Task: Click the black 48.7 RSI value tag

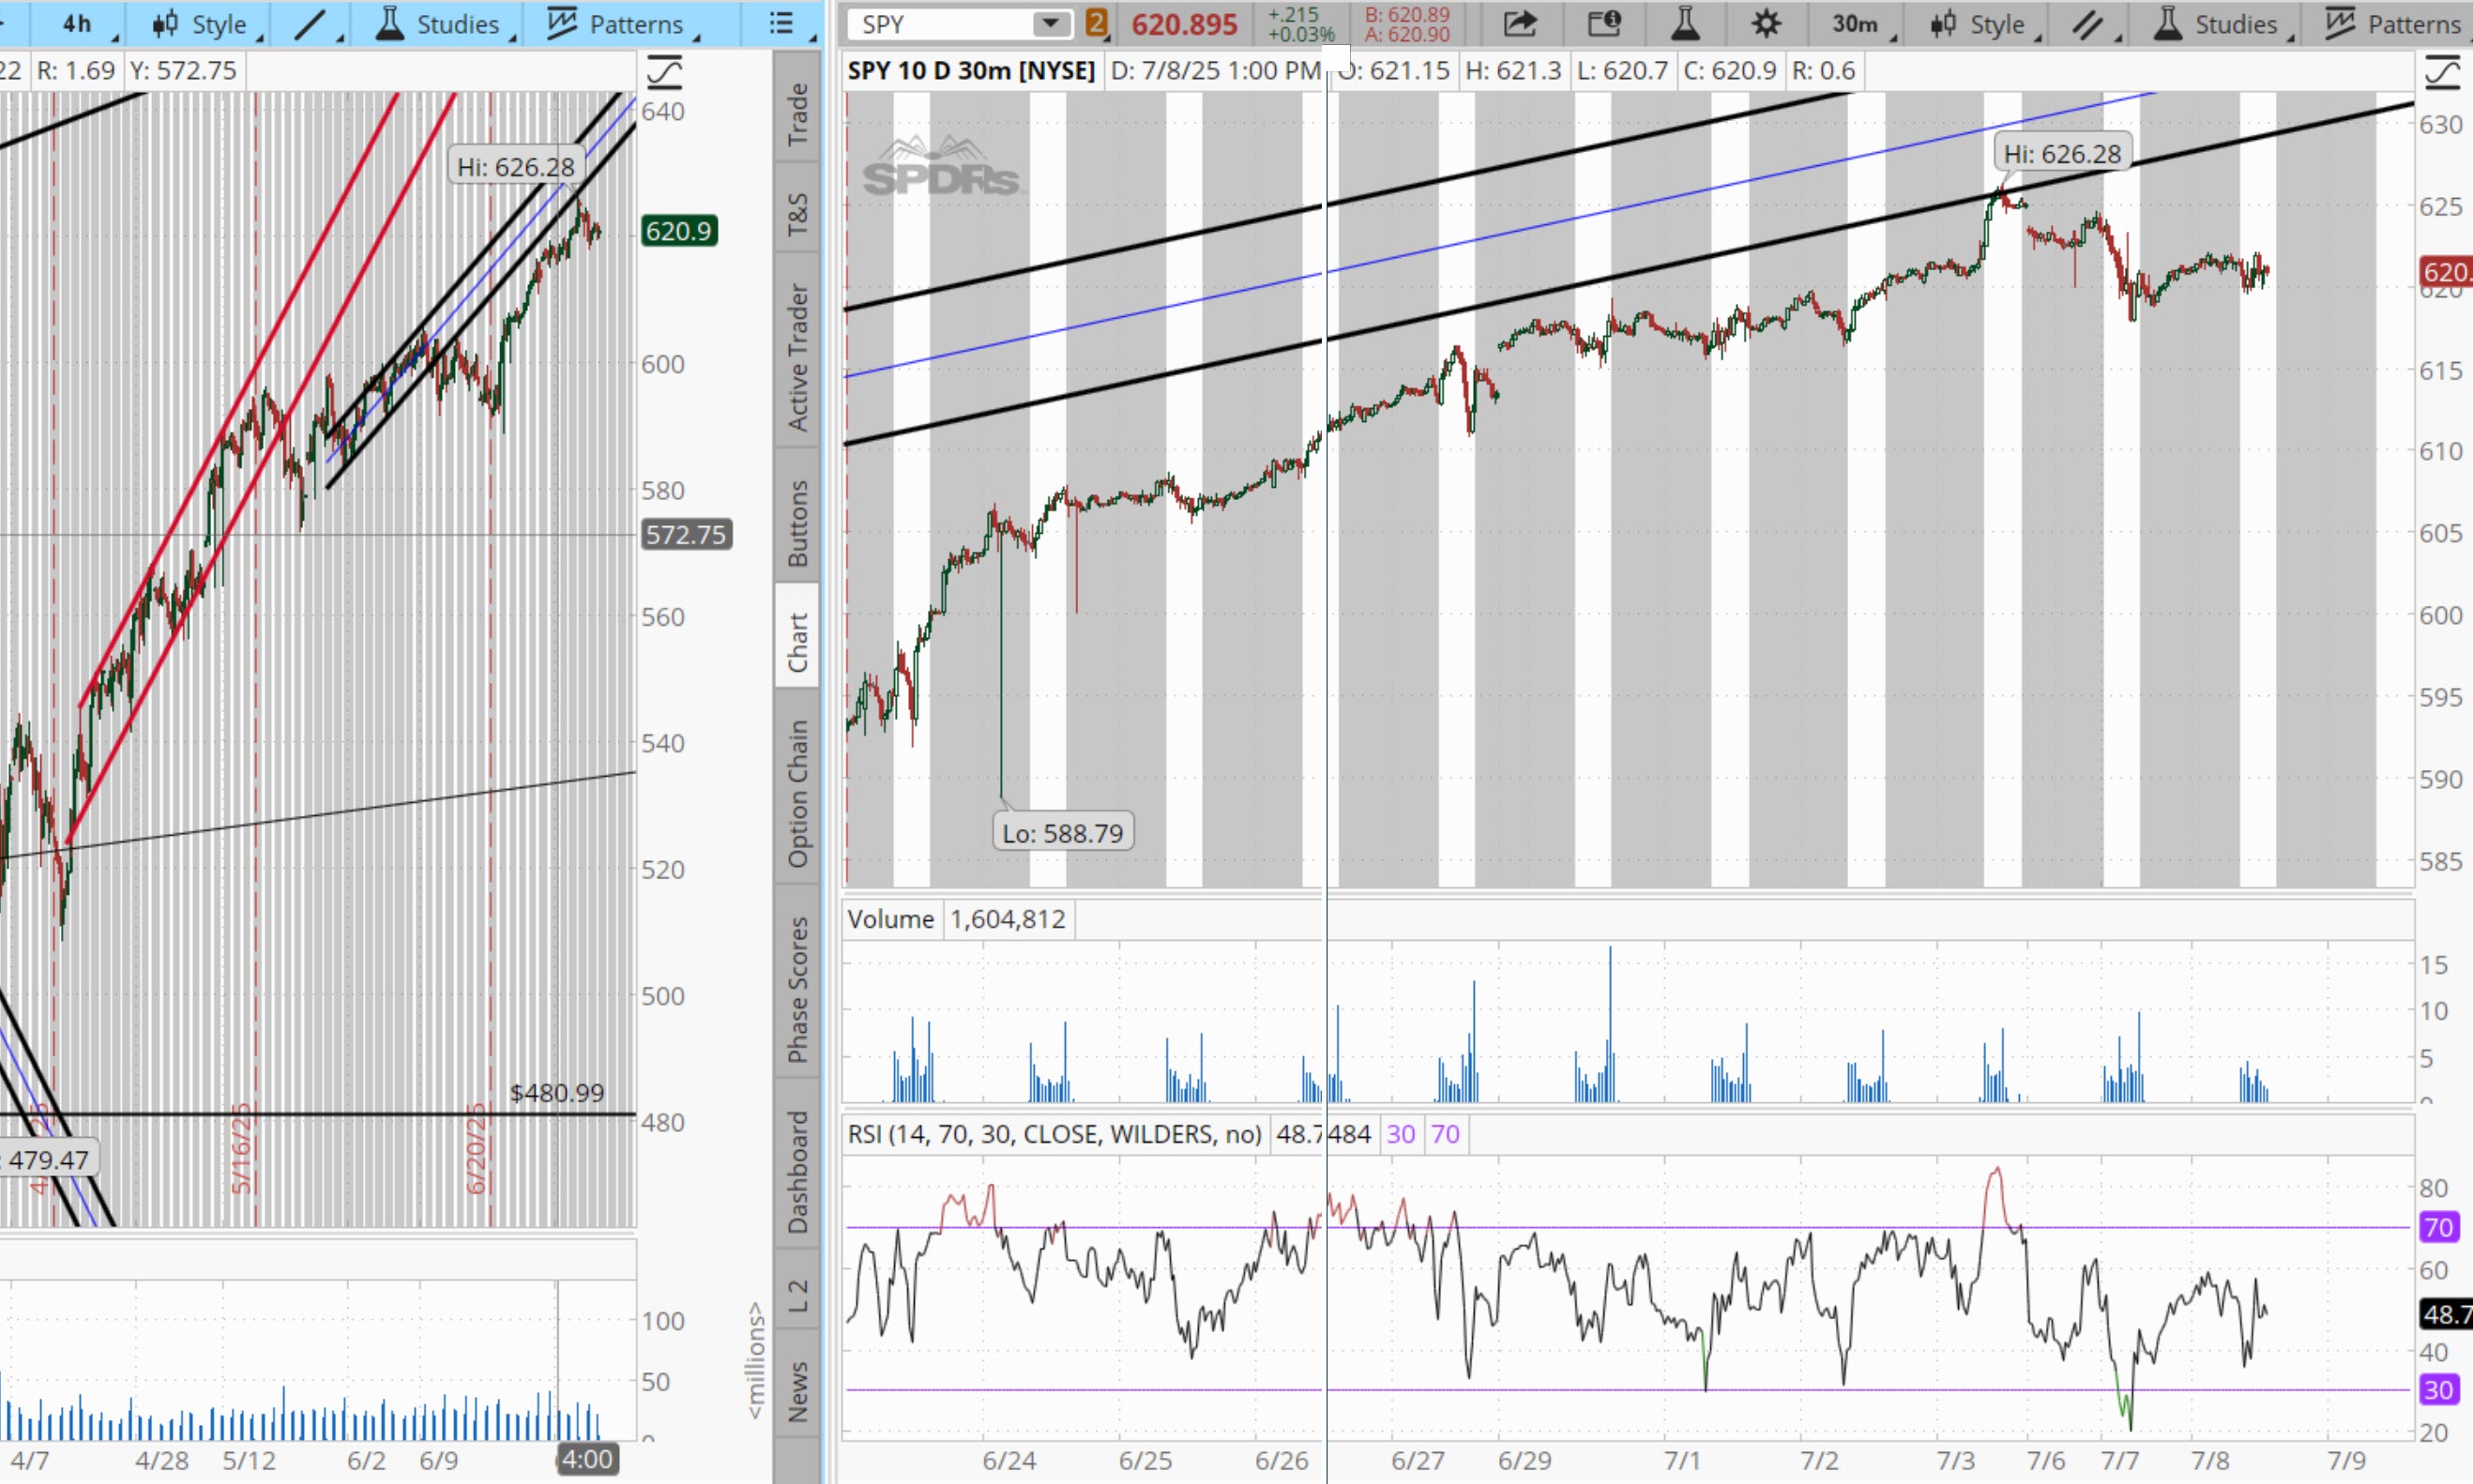Action: click(2446, 1313)
